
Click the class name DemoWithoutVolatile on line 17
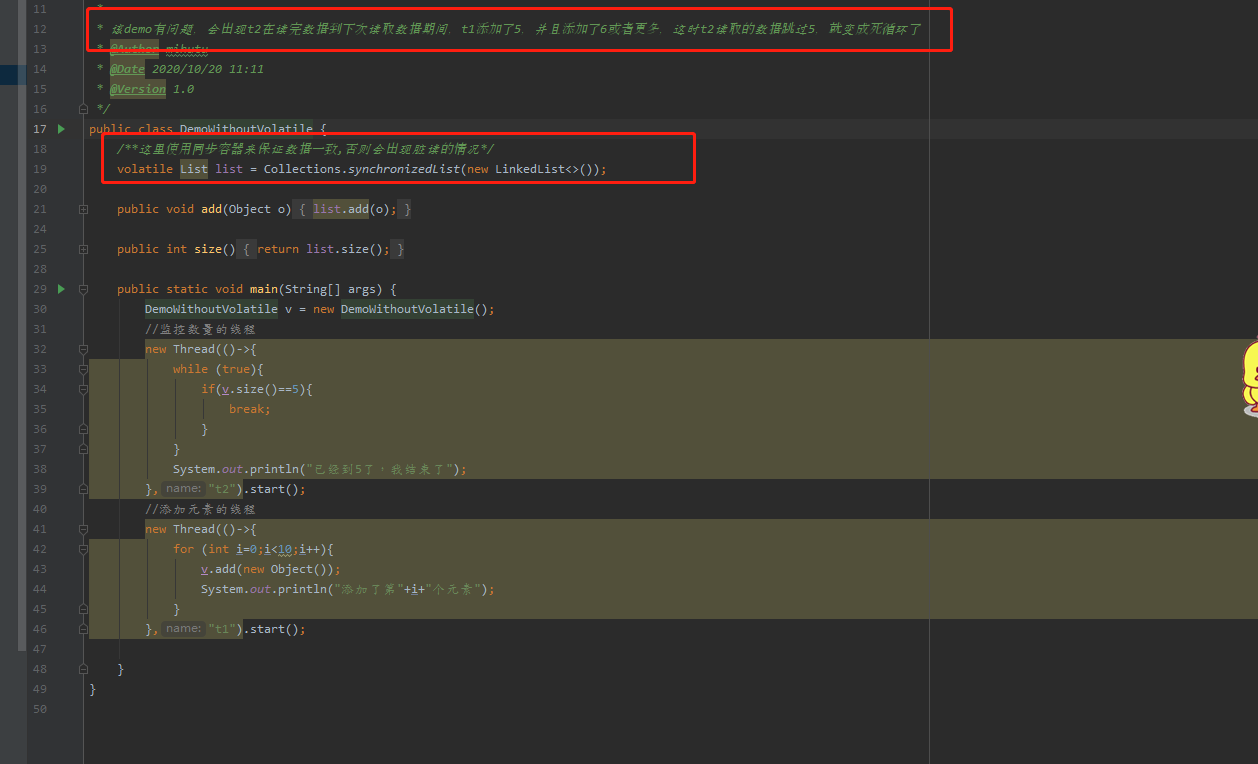pyautogui.click(x=246, y=129)
